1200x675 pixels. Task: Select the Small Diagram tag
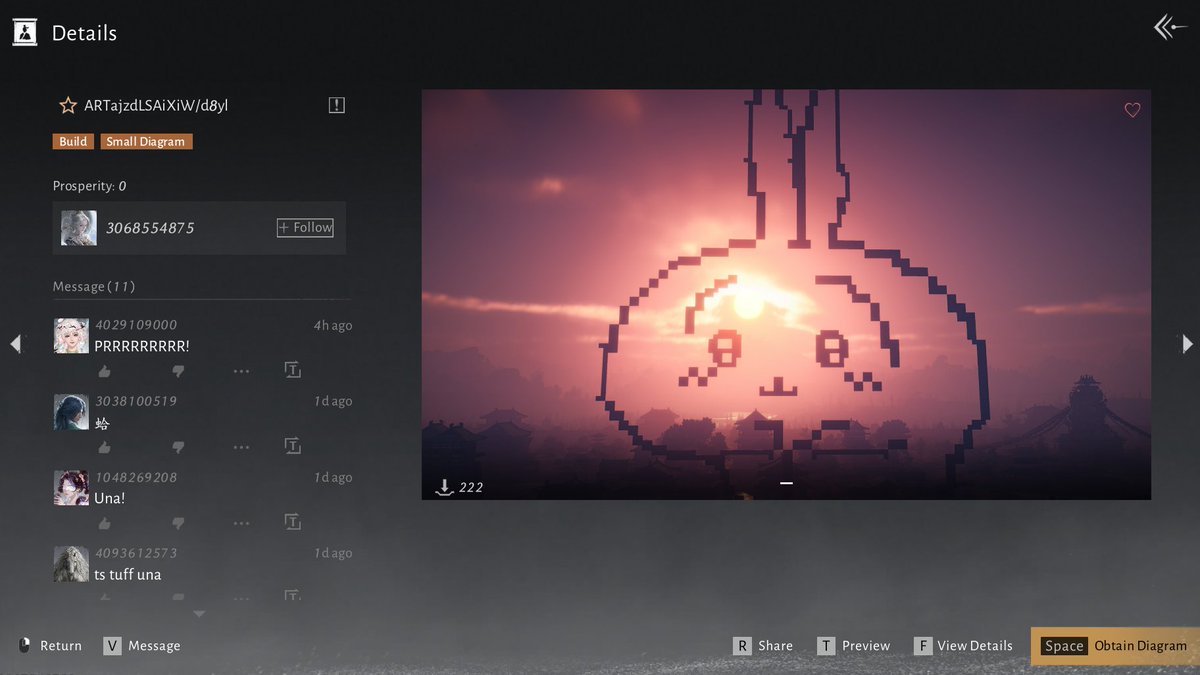146,142
